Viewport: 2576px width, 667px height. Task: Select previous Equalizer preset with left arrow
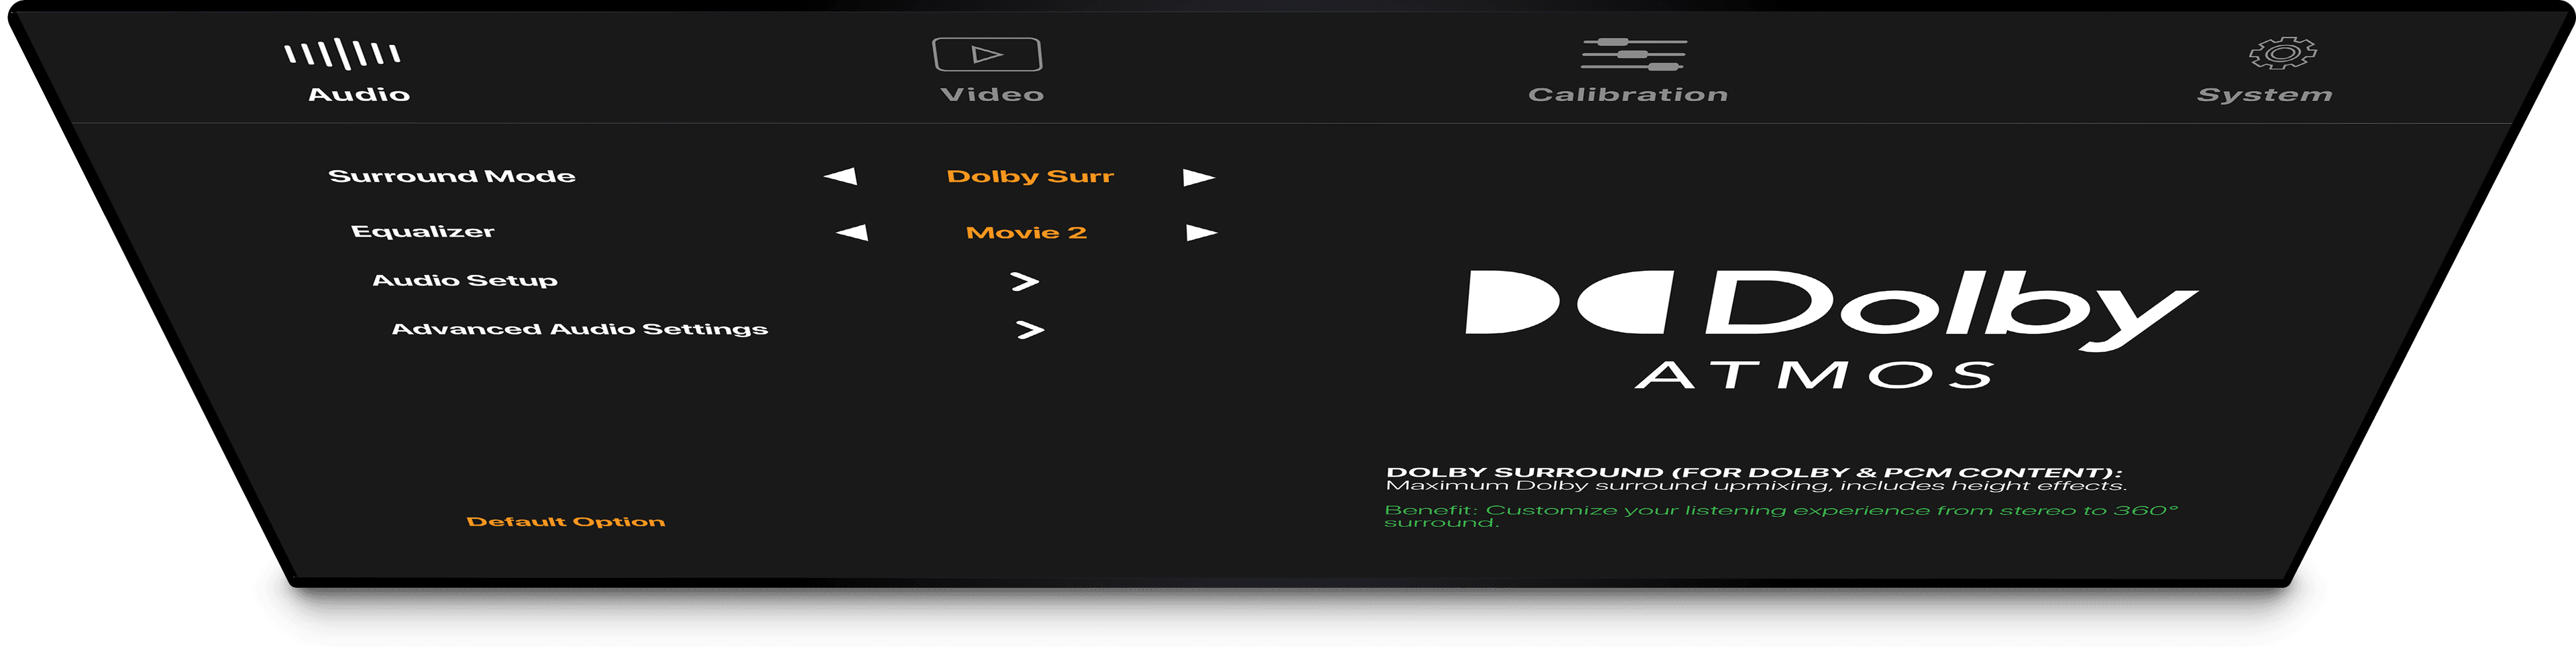pos(852,232)
